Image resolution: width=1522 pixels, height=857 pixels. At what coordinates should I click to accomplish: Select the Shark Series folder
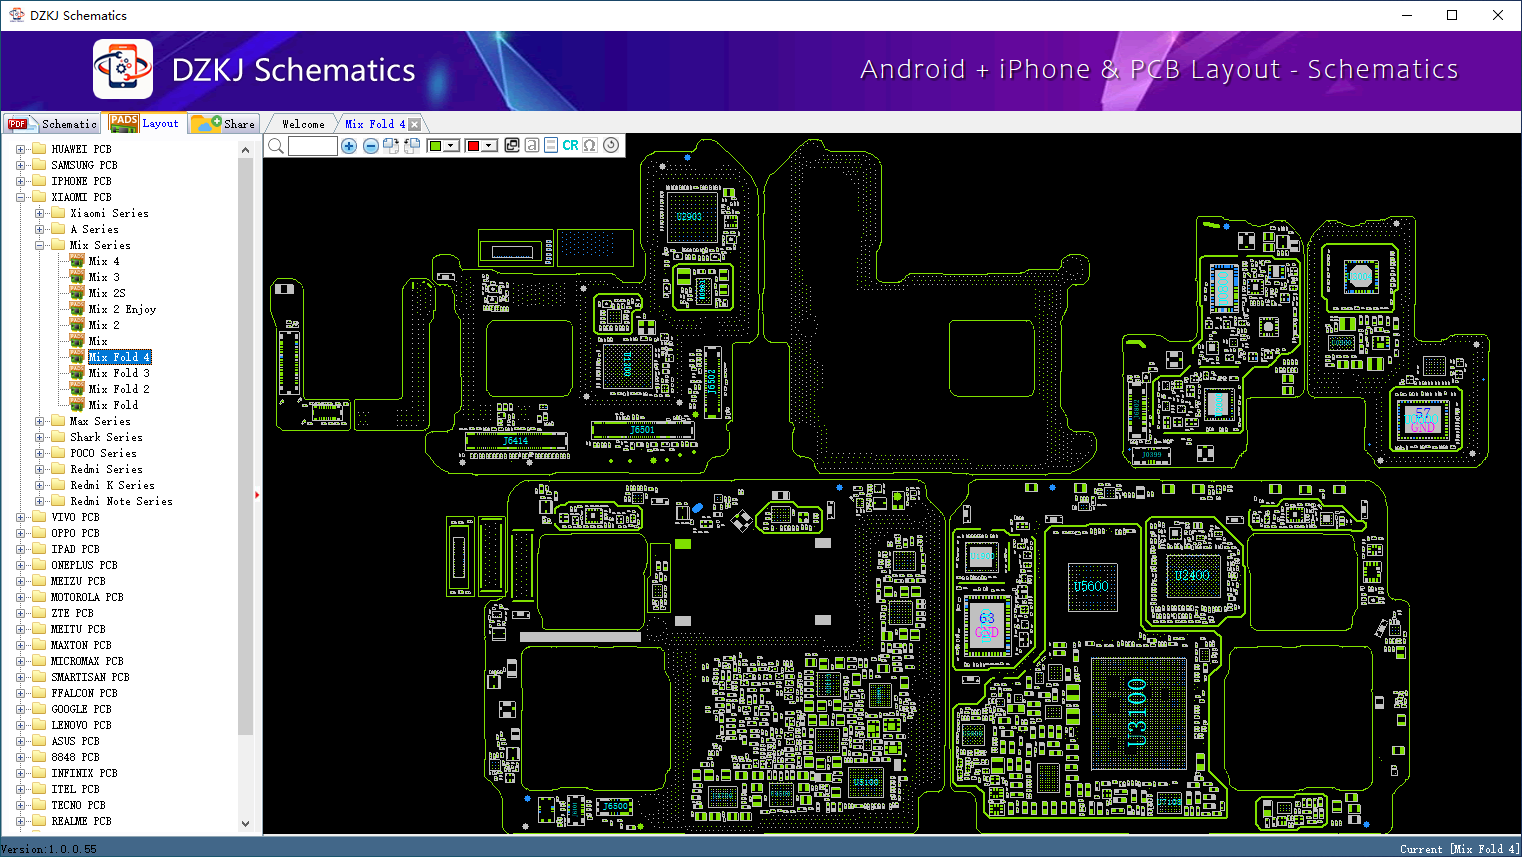[x=106, y=437]
